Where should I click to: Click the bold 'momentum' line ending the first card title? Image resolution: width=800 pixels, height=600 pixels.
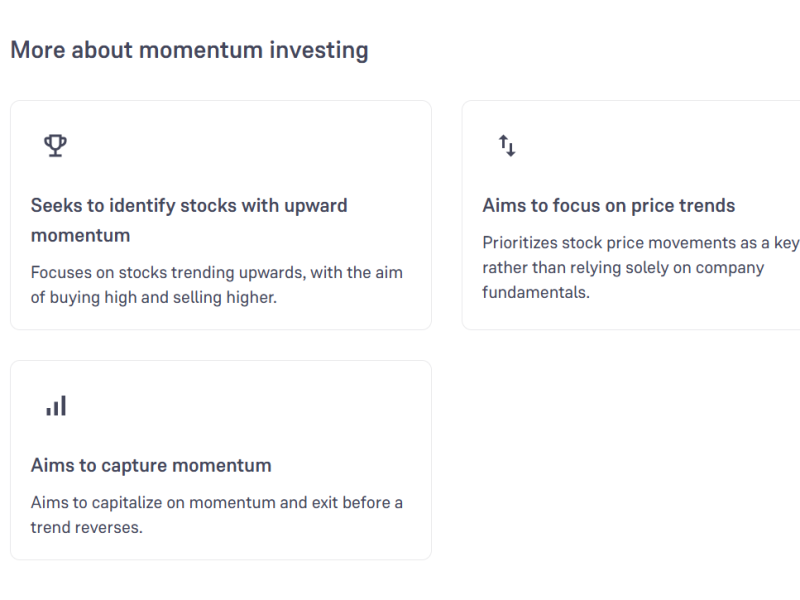pyautogui.click(x=80, y=236)
